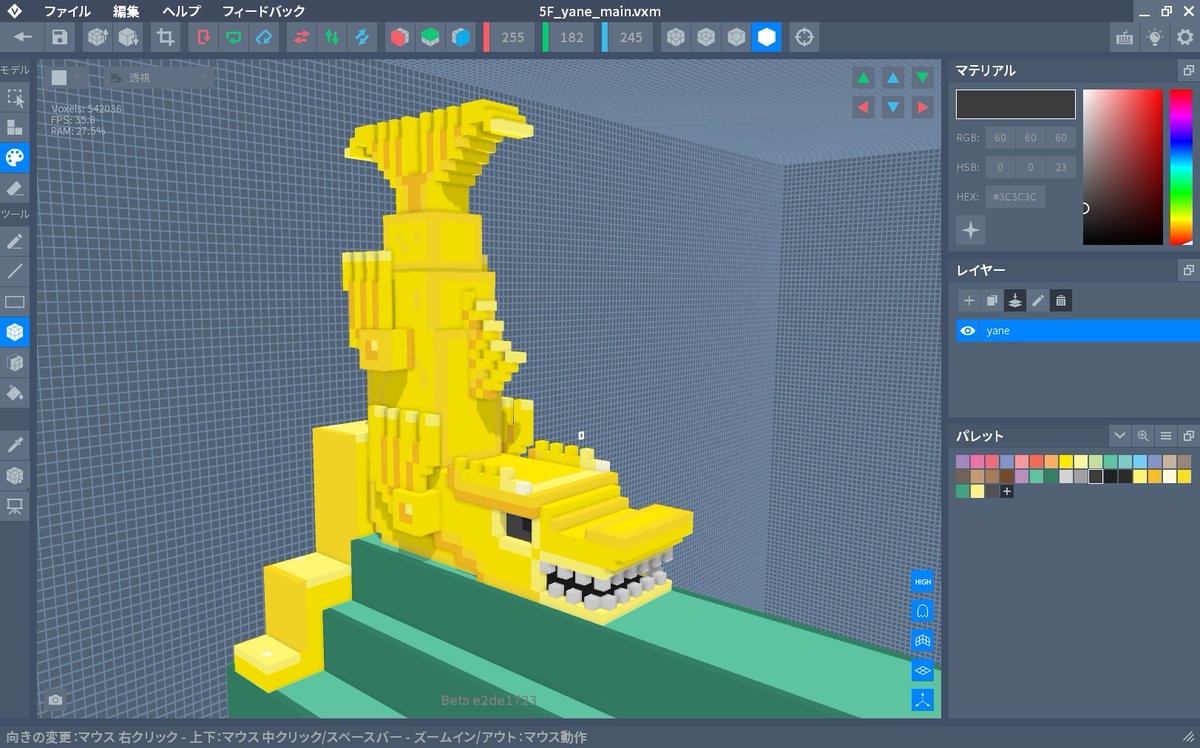Expand the palette chevron dropdown

point(1120,436)
